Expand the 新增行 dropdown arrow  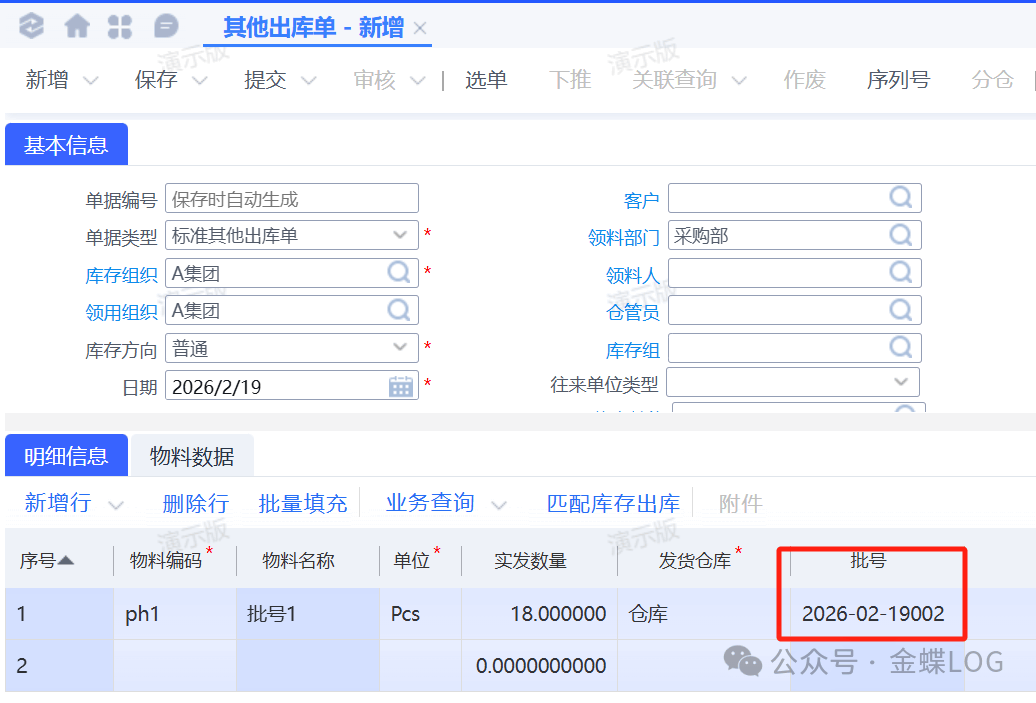point(115,504)
